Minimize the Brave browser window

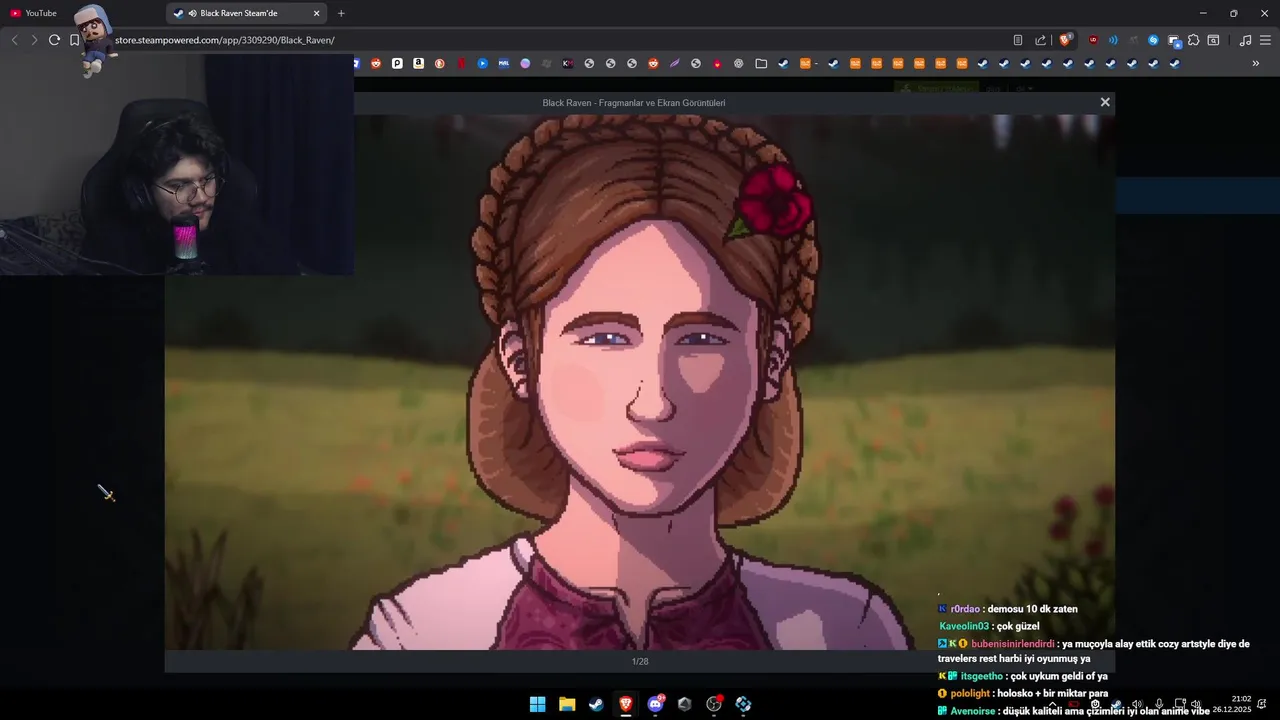click(1203, 13)
